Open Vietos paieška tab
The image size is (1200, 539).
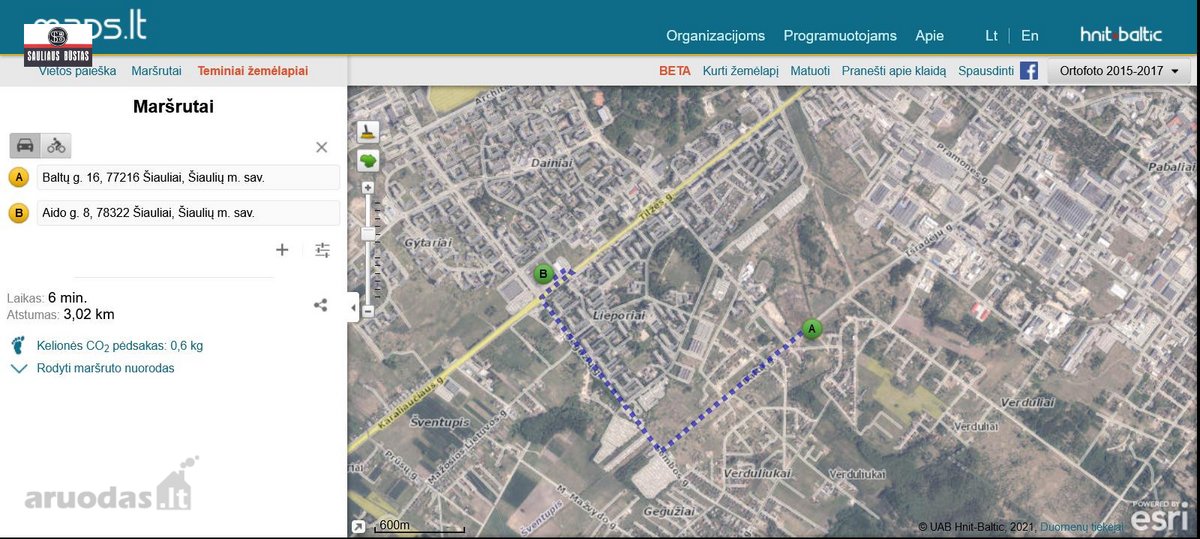[78, 71]
